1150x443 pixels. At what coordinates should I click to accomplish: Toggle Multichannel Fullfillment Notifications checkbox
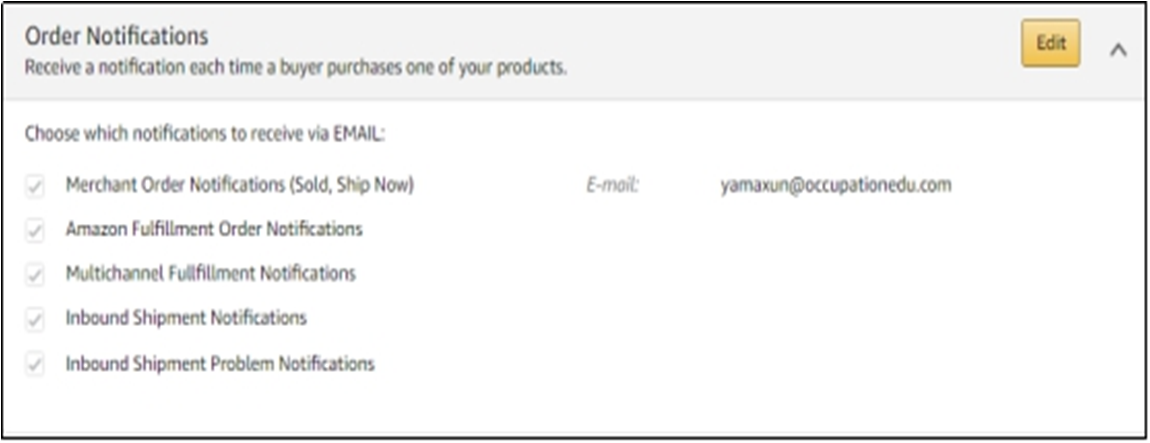(x=35, y=274)
